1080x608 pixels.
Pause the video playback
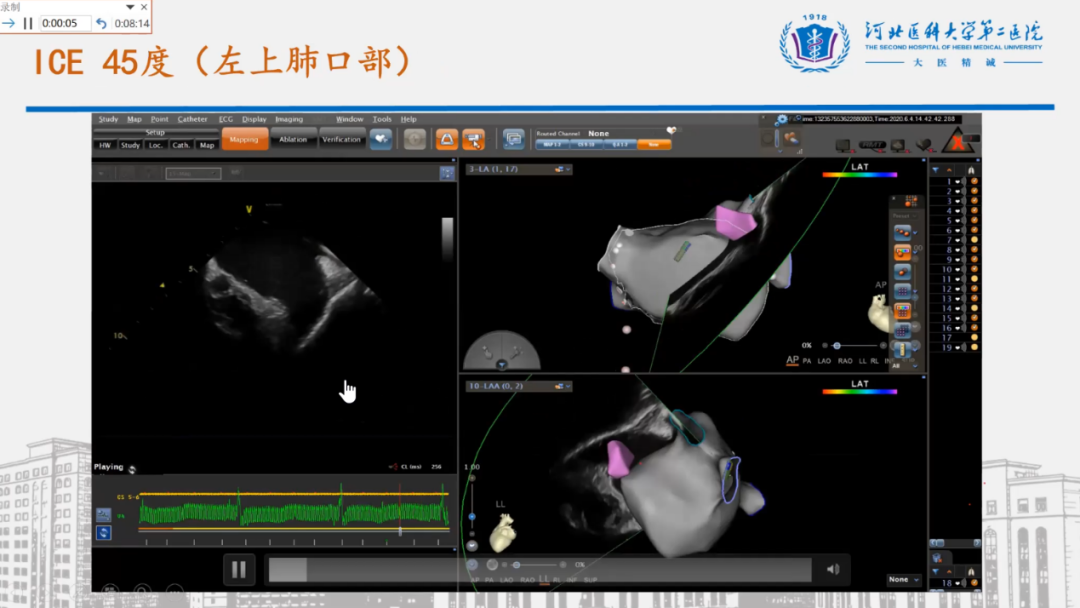238,570
